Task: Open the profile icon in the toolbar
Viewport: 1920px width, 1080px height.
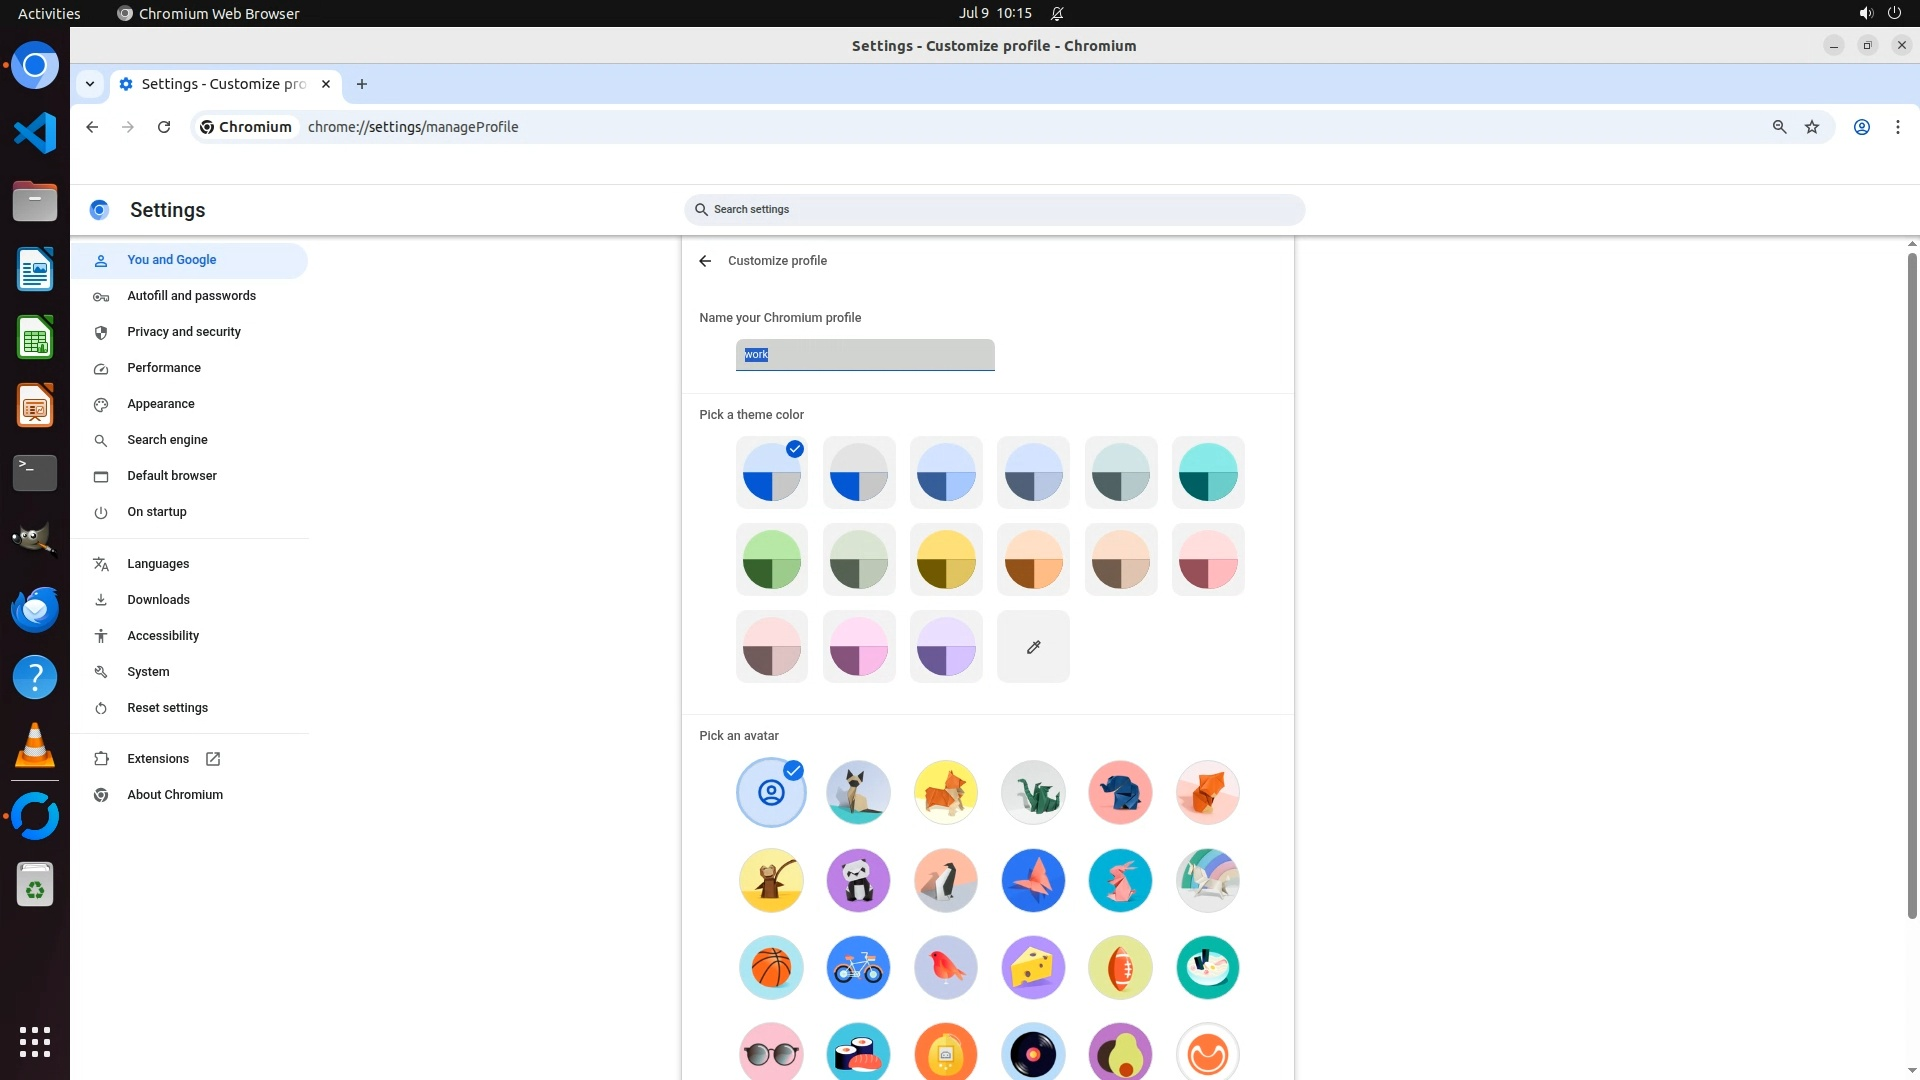Action: coord(1862,127)
